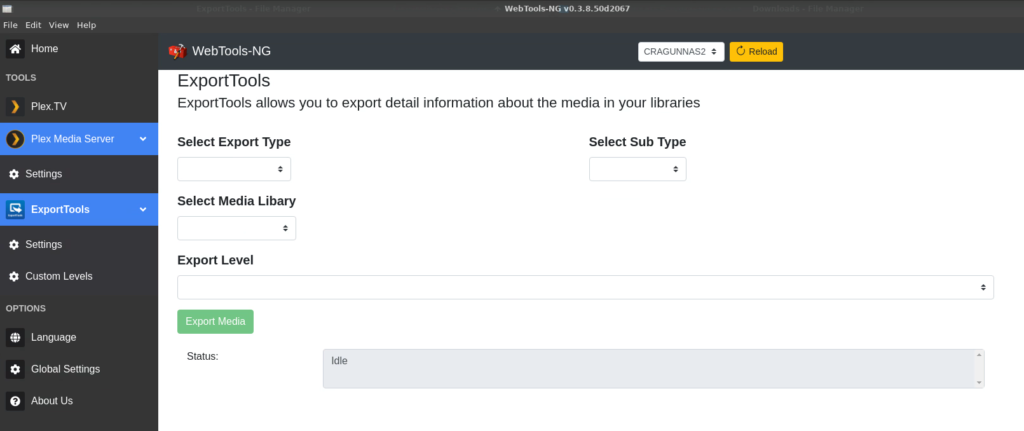Open the Select Export Type dropdown
Viewport: 1024px width, 431px height.
click(234, 169)
